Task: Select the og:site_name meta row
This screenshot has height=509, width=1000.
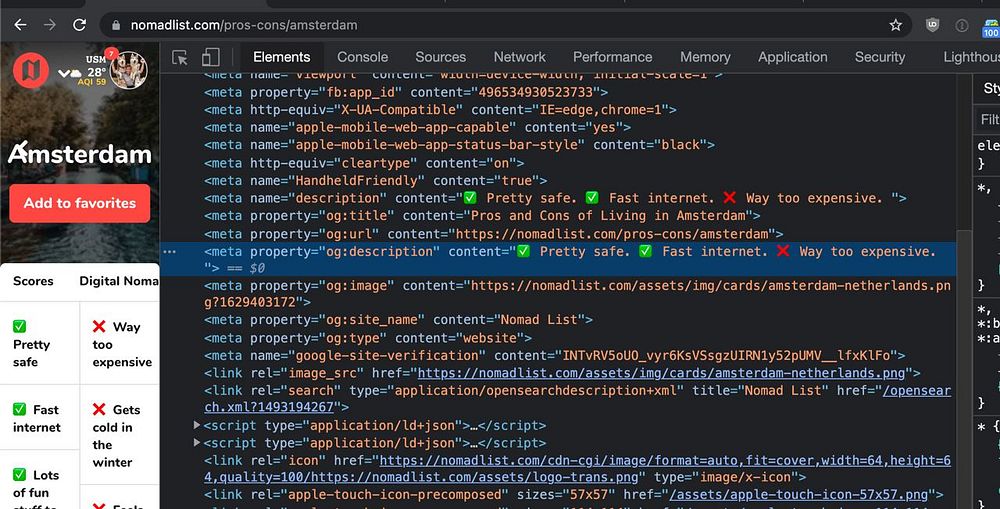Action: 398,320
